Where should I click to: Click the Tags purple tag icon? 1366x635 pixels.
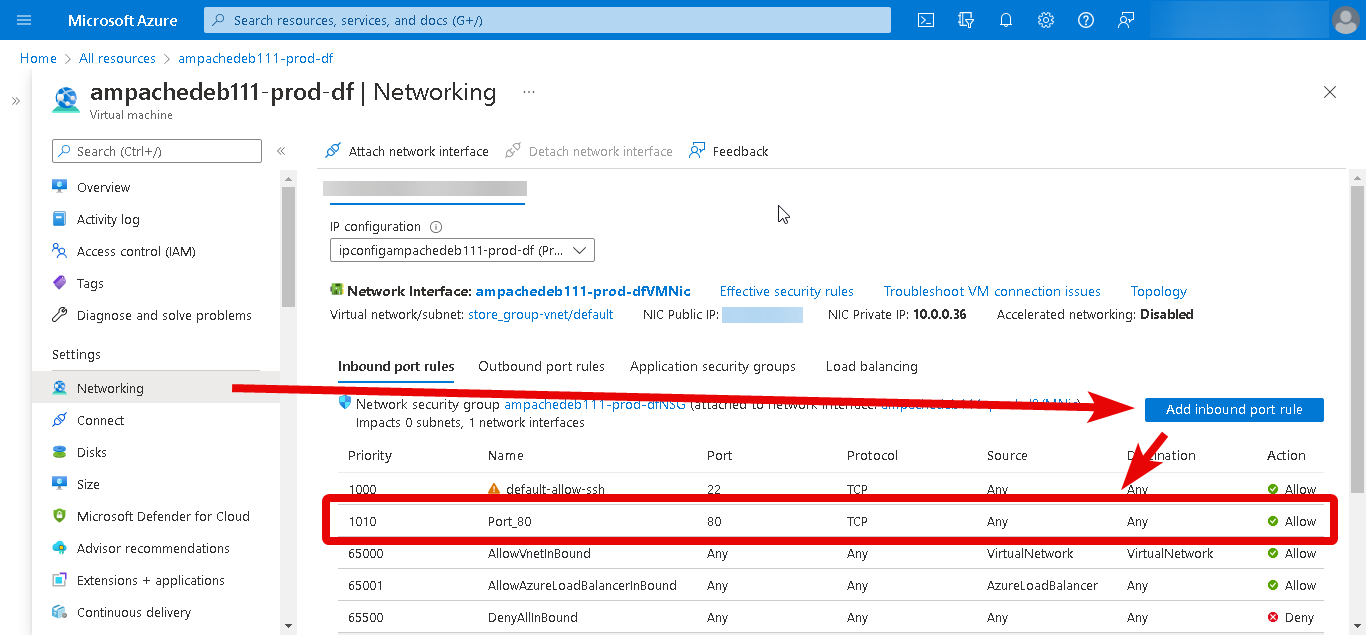(60, 283)
